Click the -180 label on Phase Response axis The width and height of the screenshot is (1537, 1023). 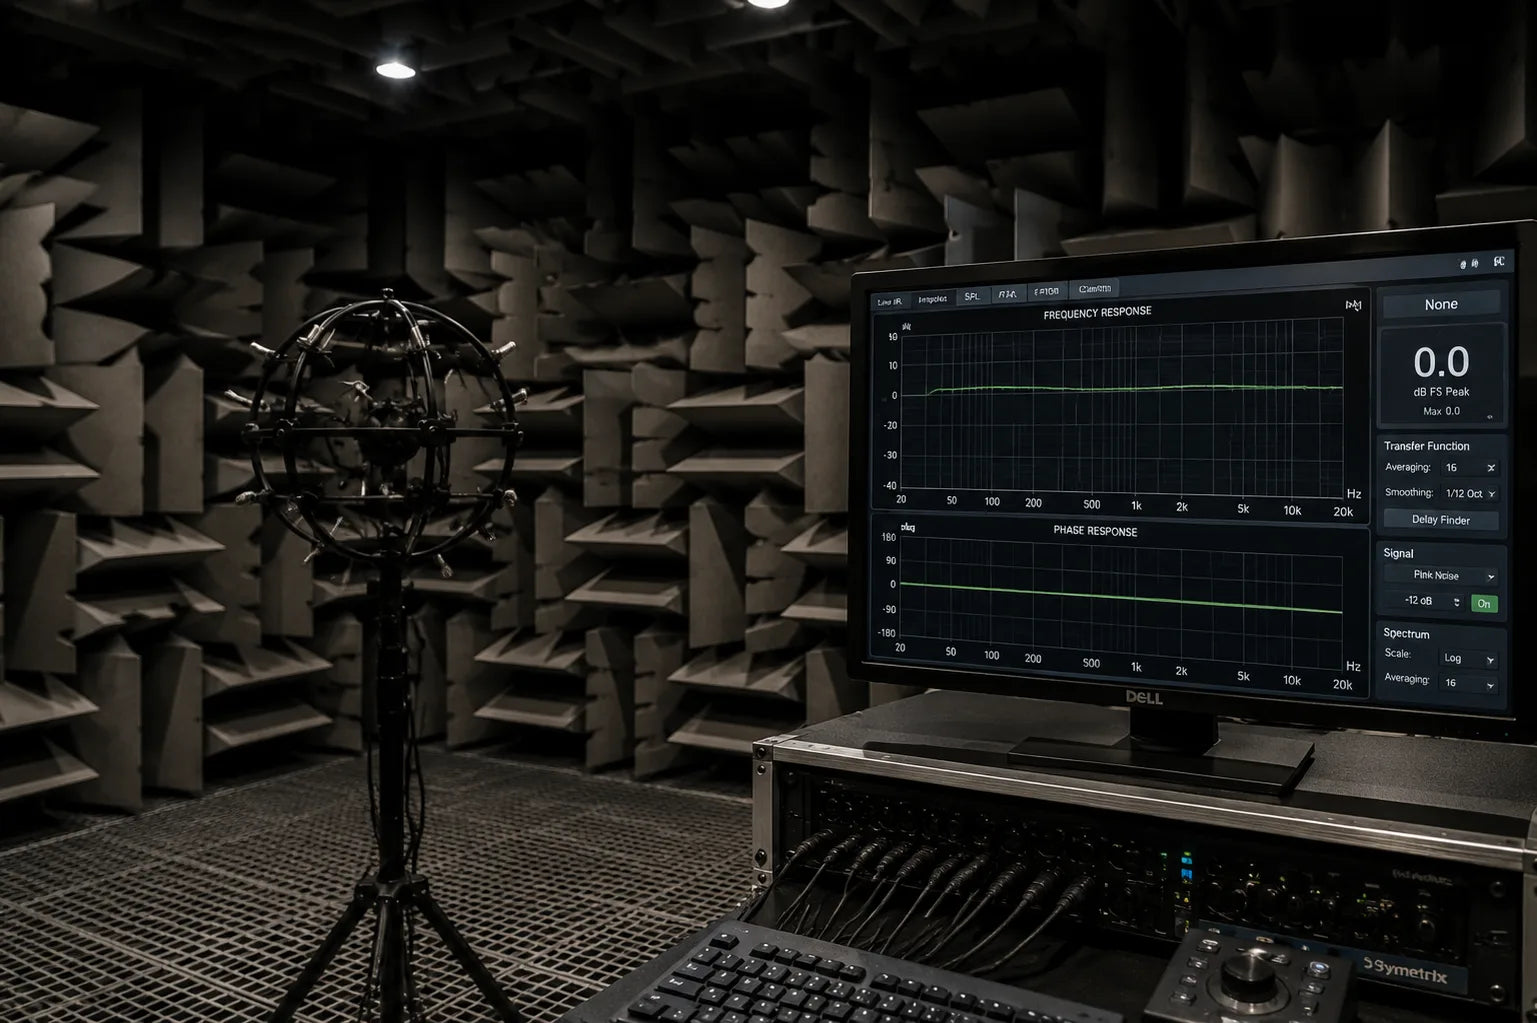(887, 633)
